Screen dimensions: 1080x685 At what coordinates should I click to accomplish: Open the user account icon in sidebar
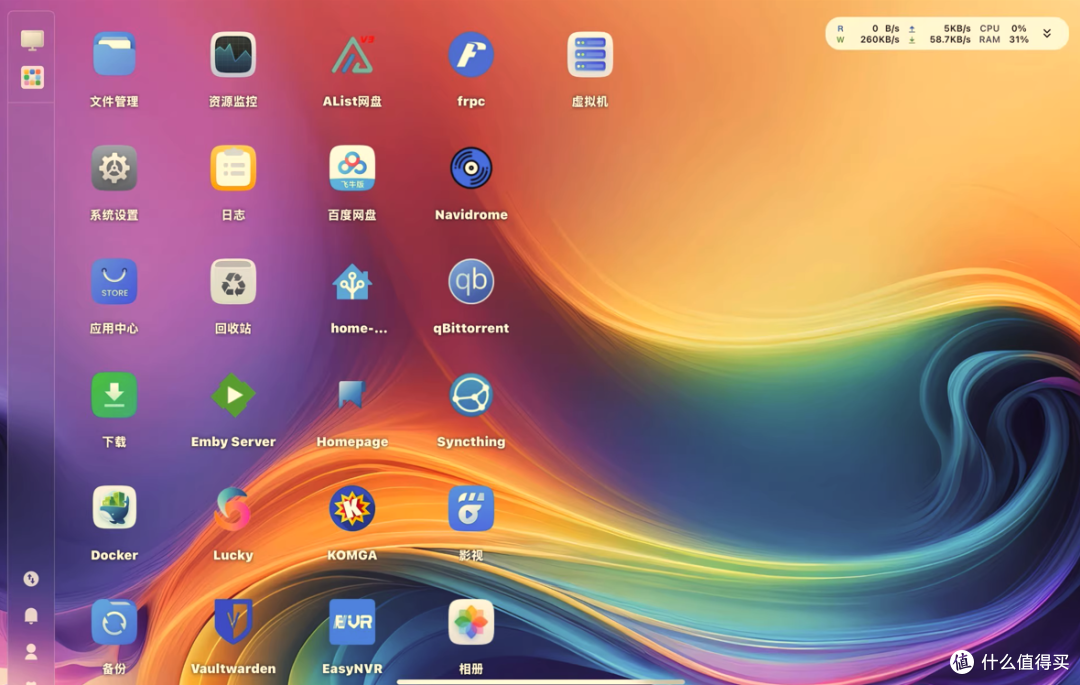point(31,651)
